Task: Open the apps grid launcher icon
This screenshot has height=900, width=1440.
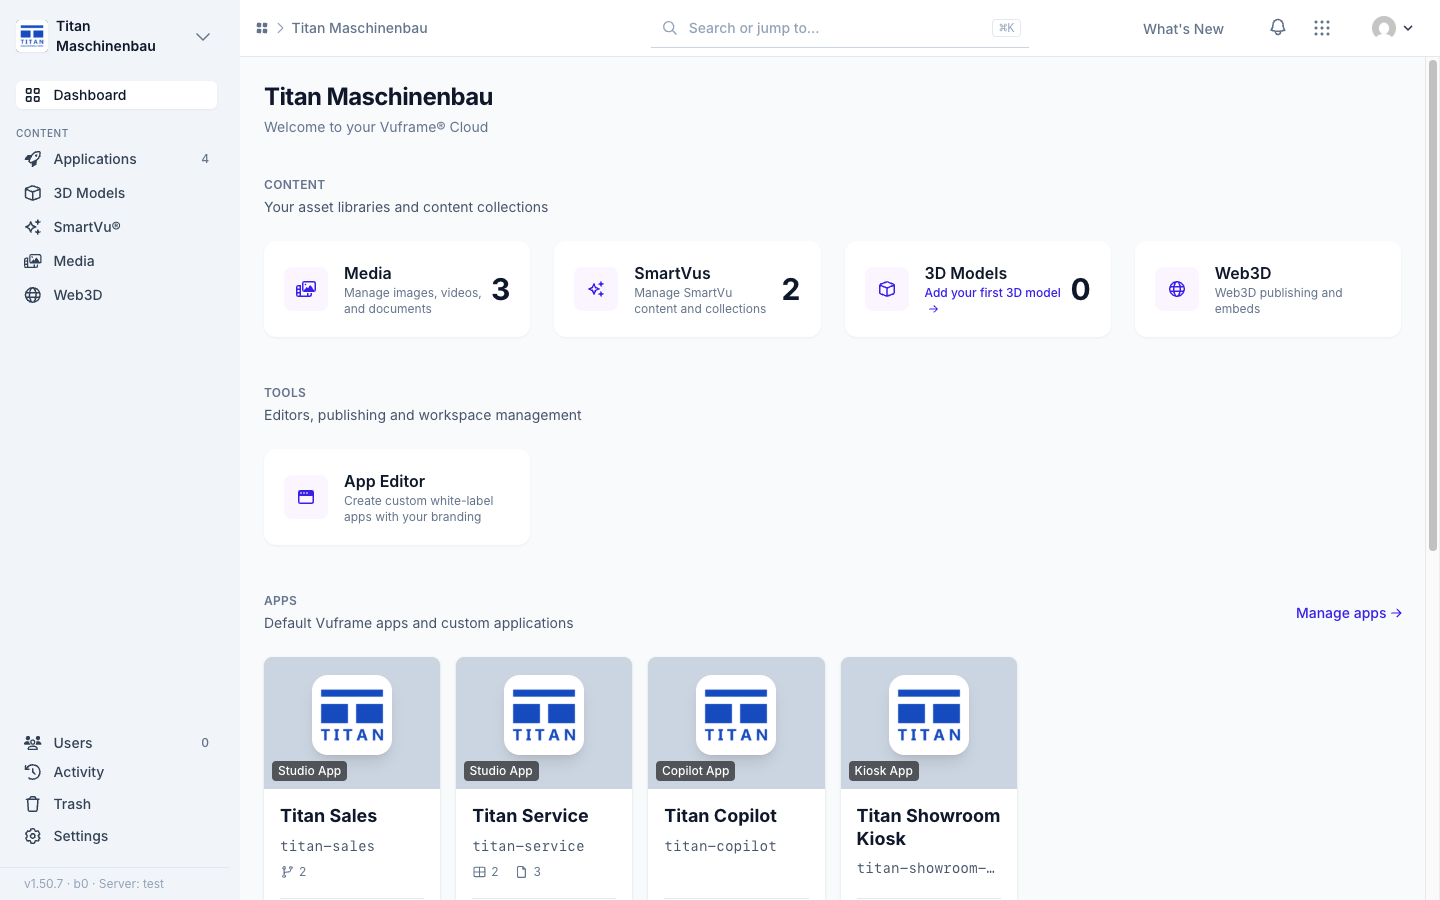Action: coord(1322,28)
